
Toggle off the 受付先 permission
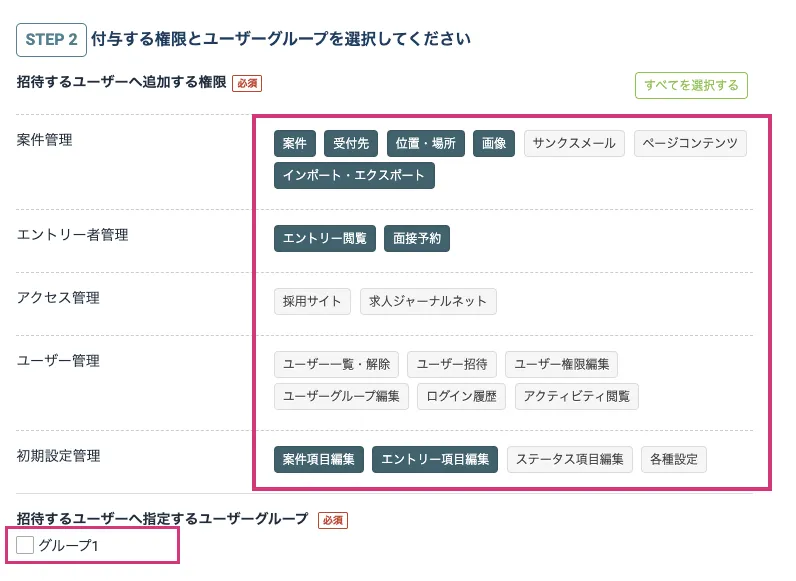351,143
